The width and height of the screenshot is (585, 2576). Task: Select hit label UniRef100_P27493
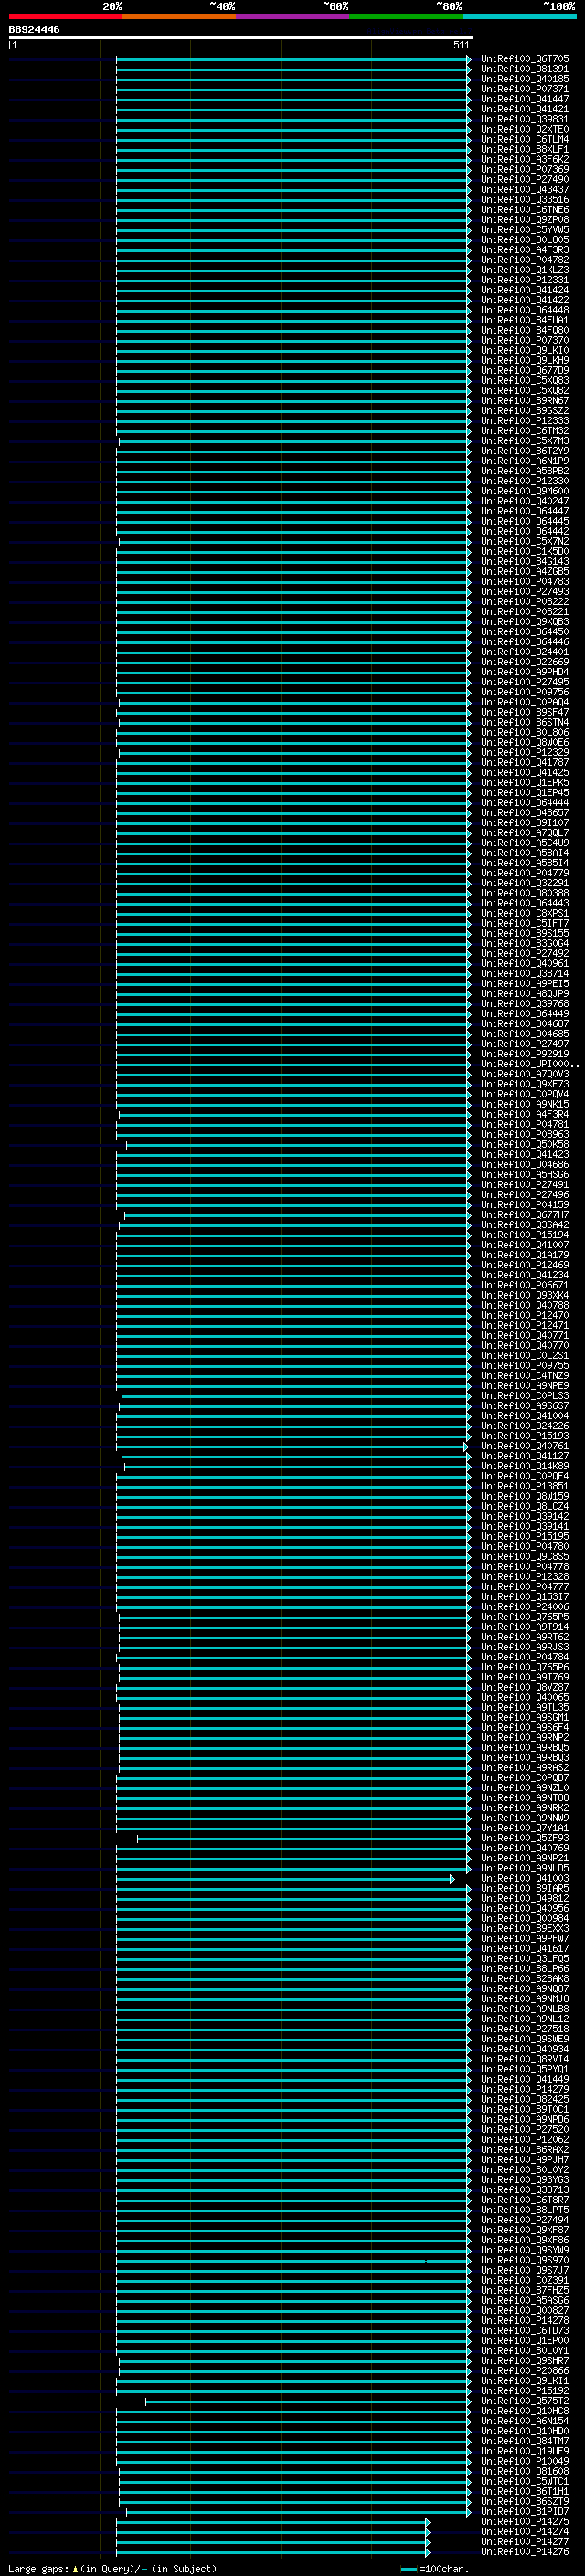525,592
